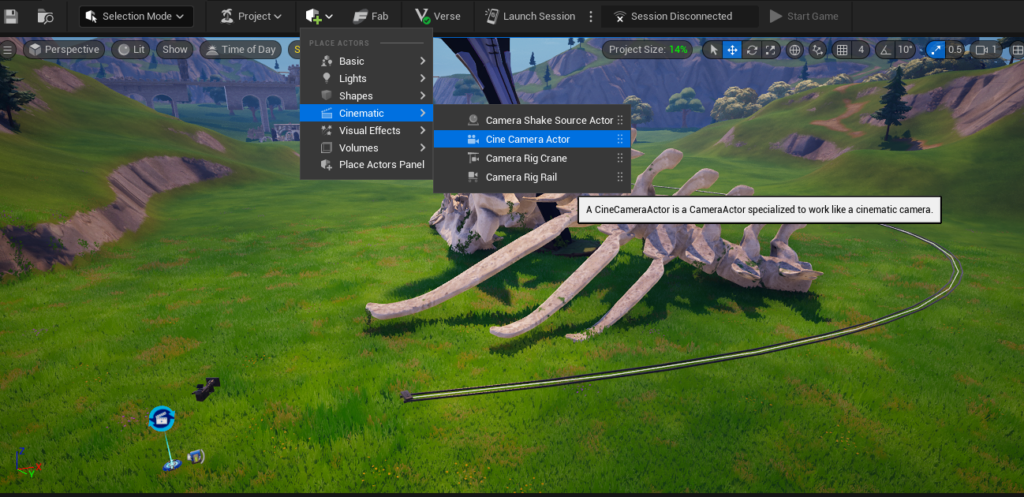This screenshot has height=497, width=1024.
Task: Select the blue circular device icon in viewport
Action: [161, 419]
